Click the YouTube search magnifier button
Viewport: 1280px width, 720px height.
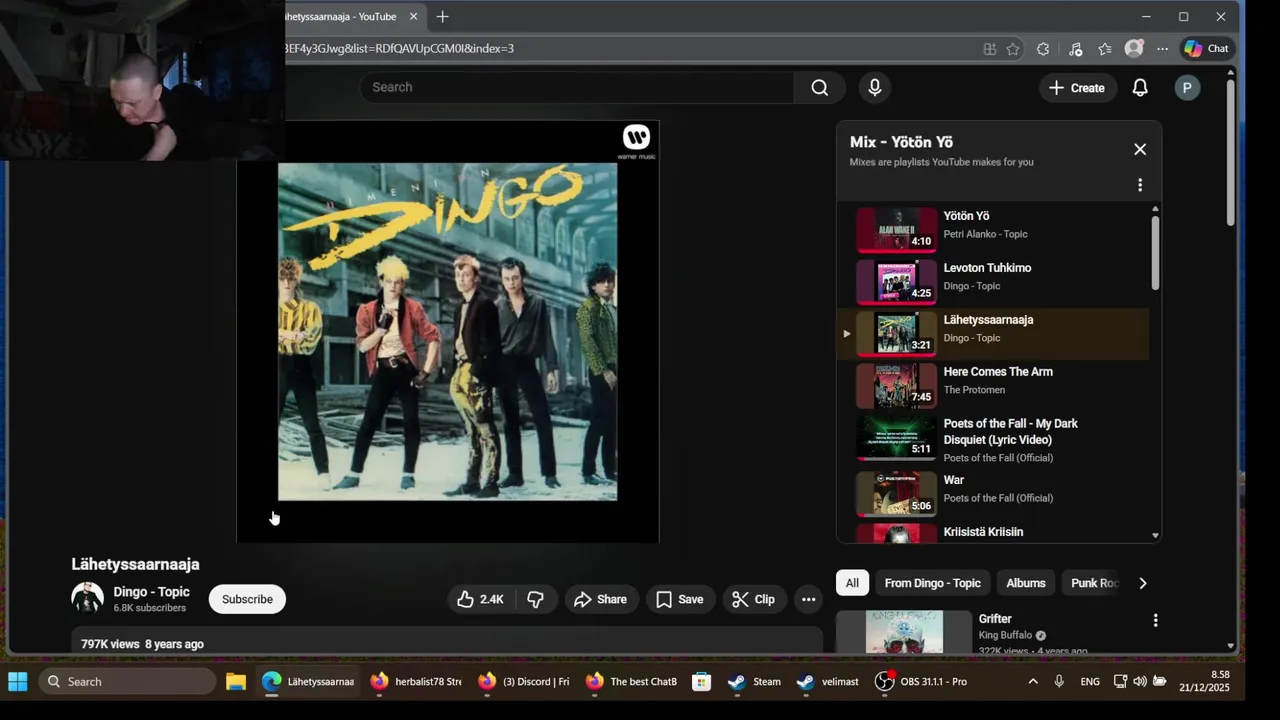(x=820, y=87)
